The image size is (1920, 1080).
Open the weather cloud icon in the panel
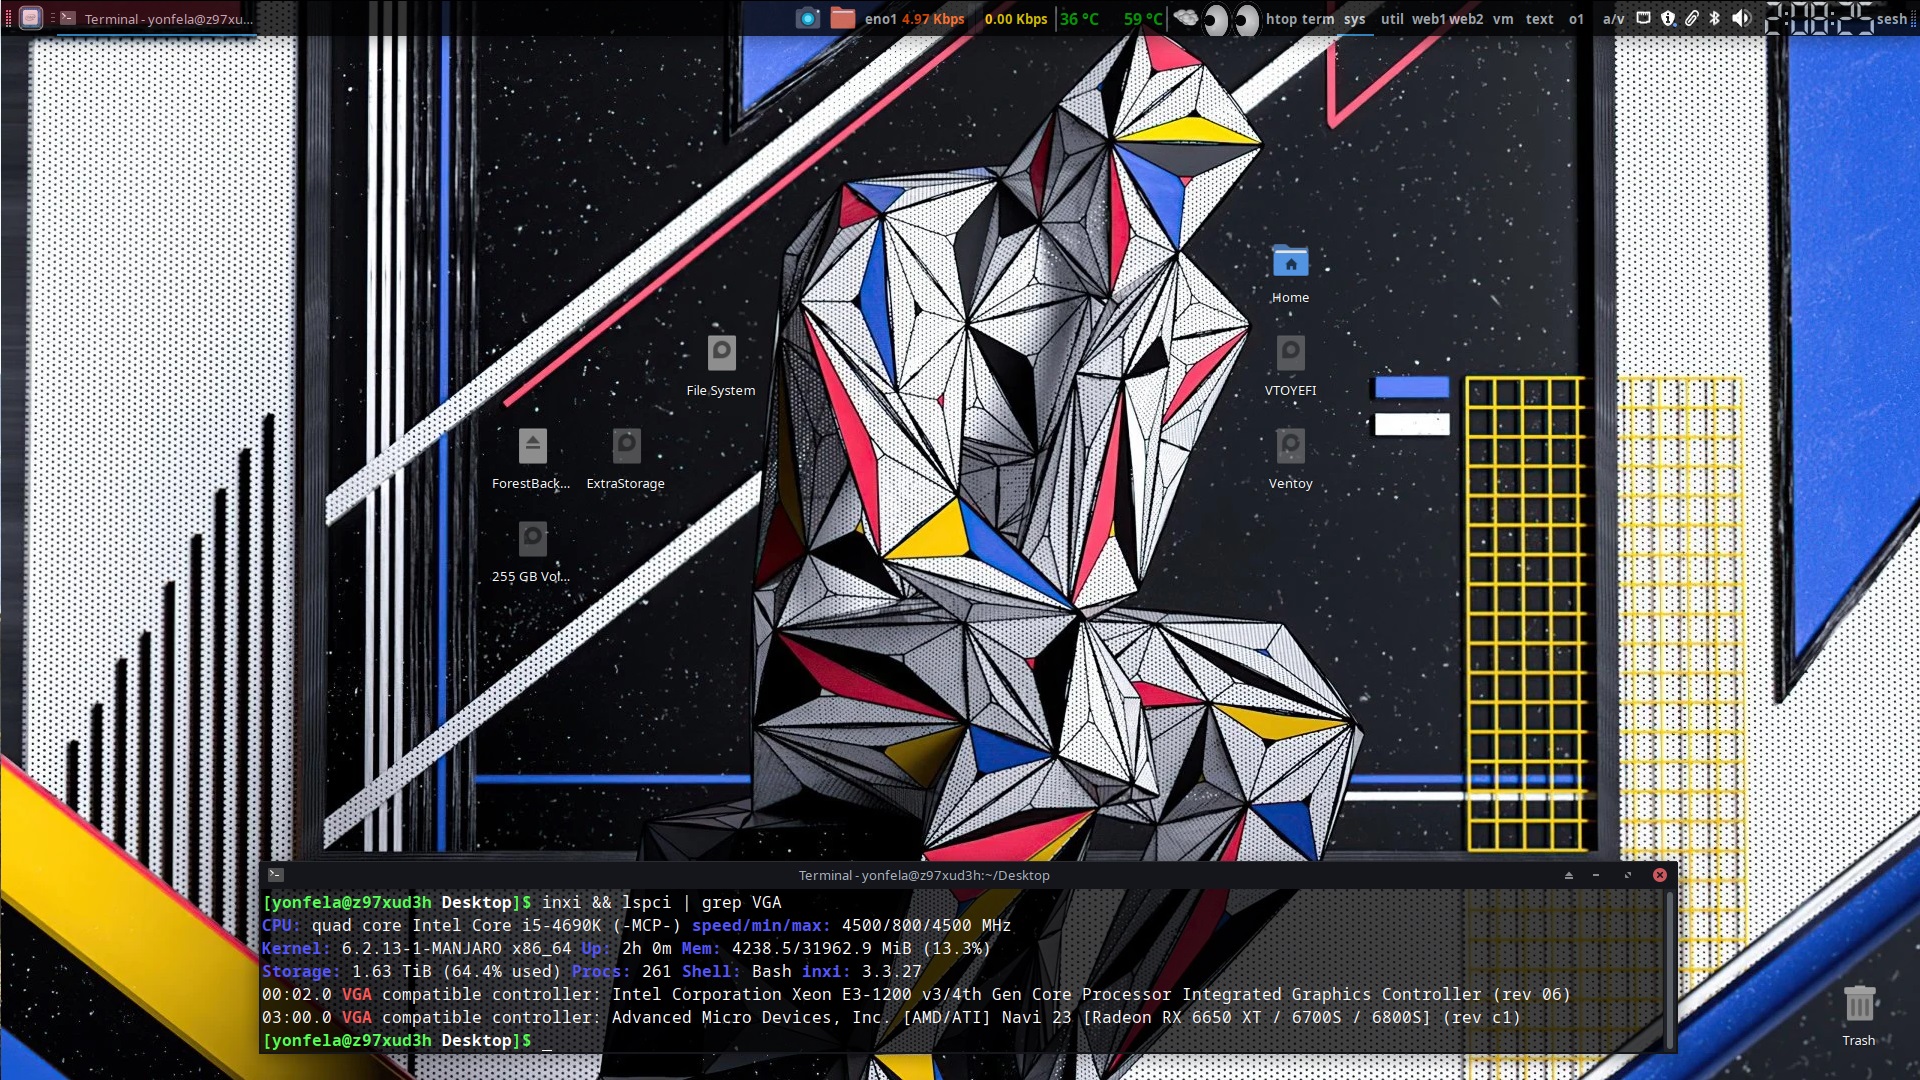tap(1185, 18)
